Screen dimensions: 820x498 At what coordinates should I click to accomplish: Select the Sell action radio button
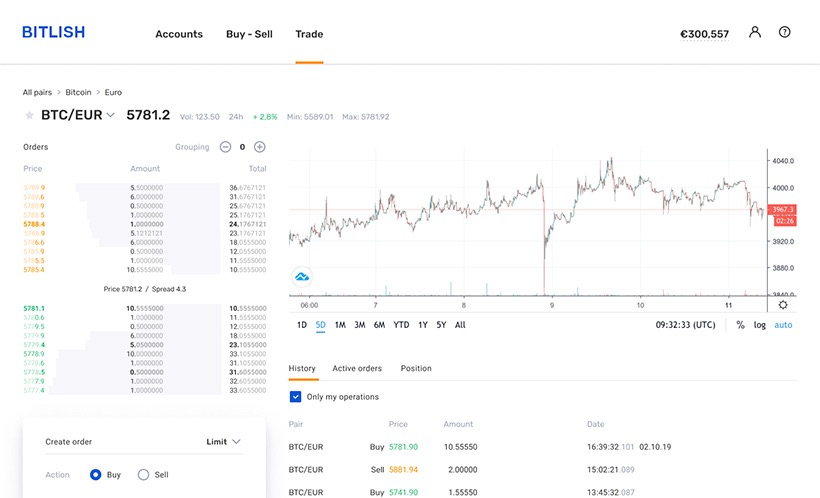click(x=143, y=475)
